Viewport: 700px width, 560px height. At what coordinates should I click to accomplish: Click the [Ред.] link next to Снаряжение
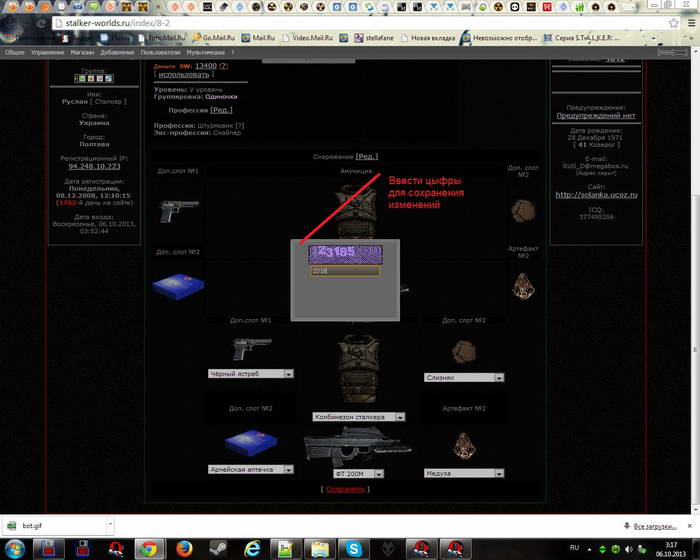(x=367, y=156)
